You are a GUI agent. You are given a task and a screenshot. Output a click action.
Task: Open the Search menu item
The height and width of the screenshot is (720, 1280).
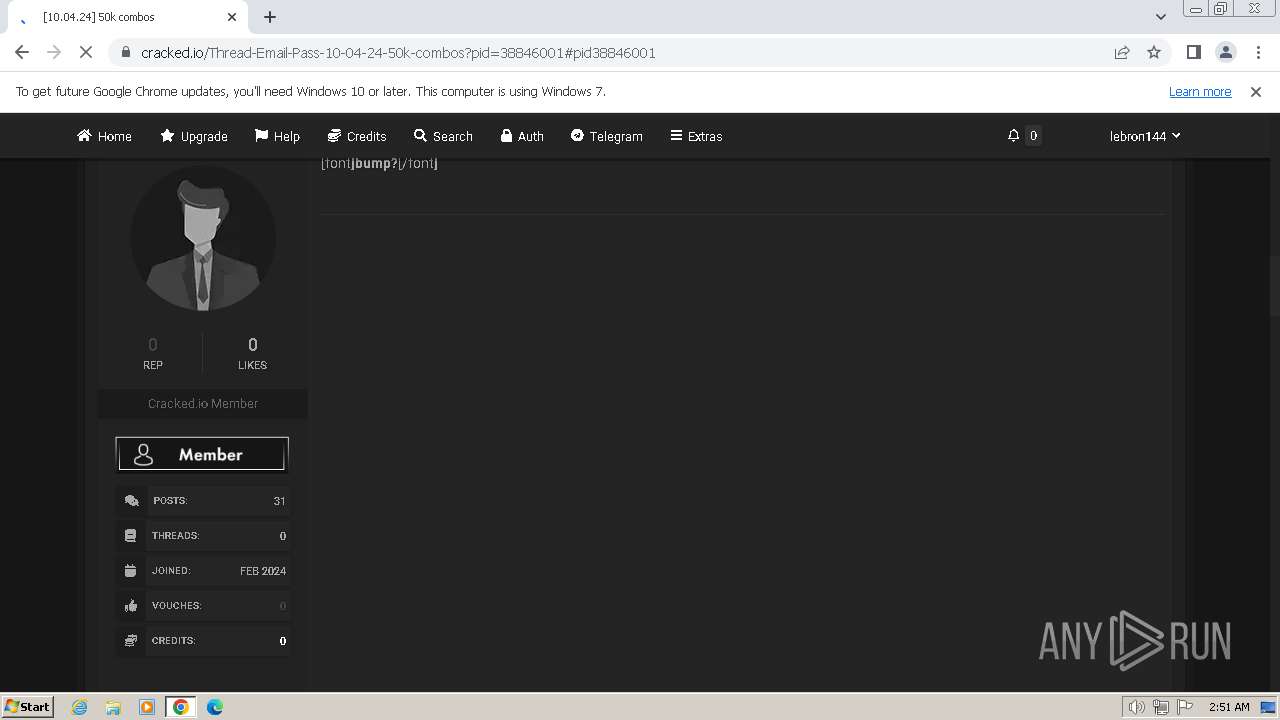[x=443, y=136]
